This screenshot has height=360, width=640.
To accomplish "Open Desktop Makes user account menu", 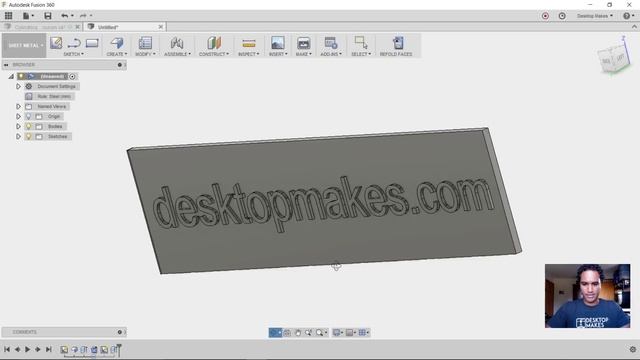I will pyautogui.click(x=595, y=16).
